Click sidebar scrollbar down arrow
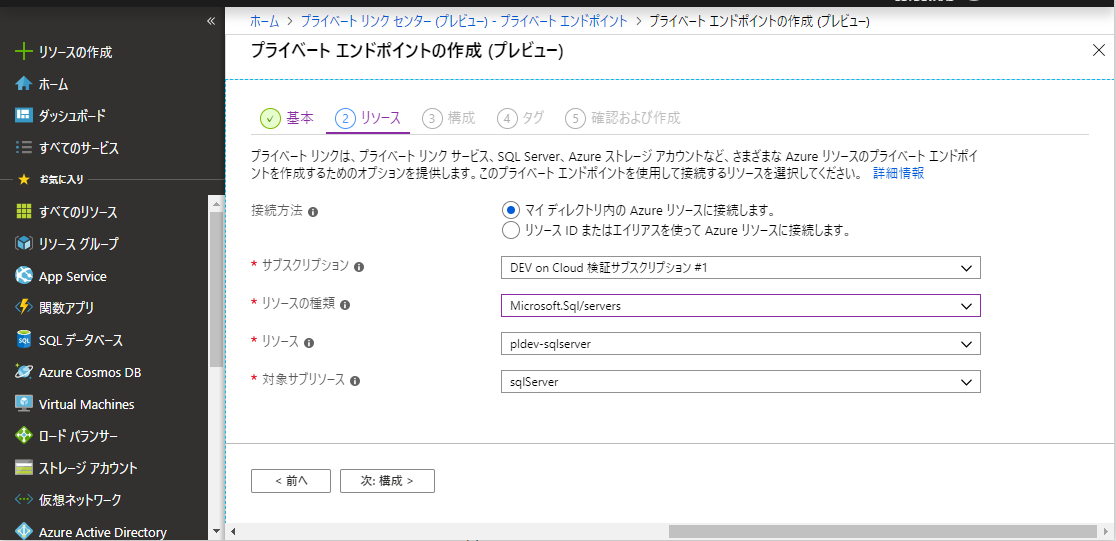This screenshot has height=541, width=1116. point(216,531)
